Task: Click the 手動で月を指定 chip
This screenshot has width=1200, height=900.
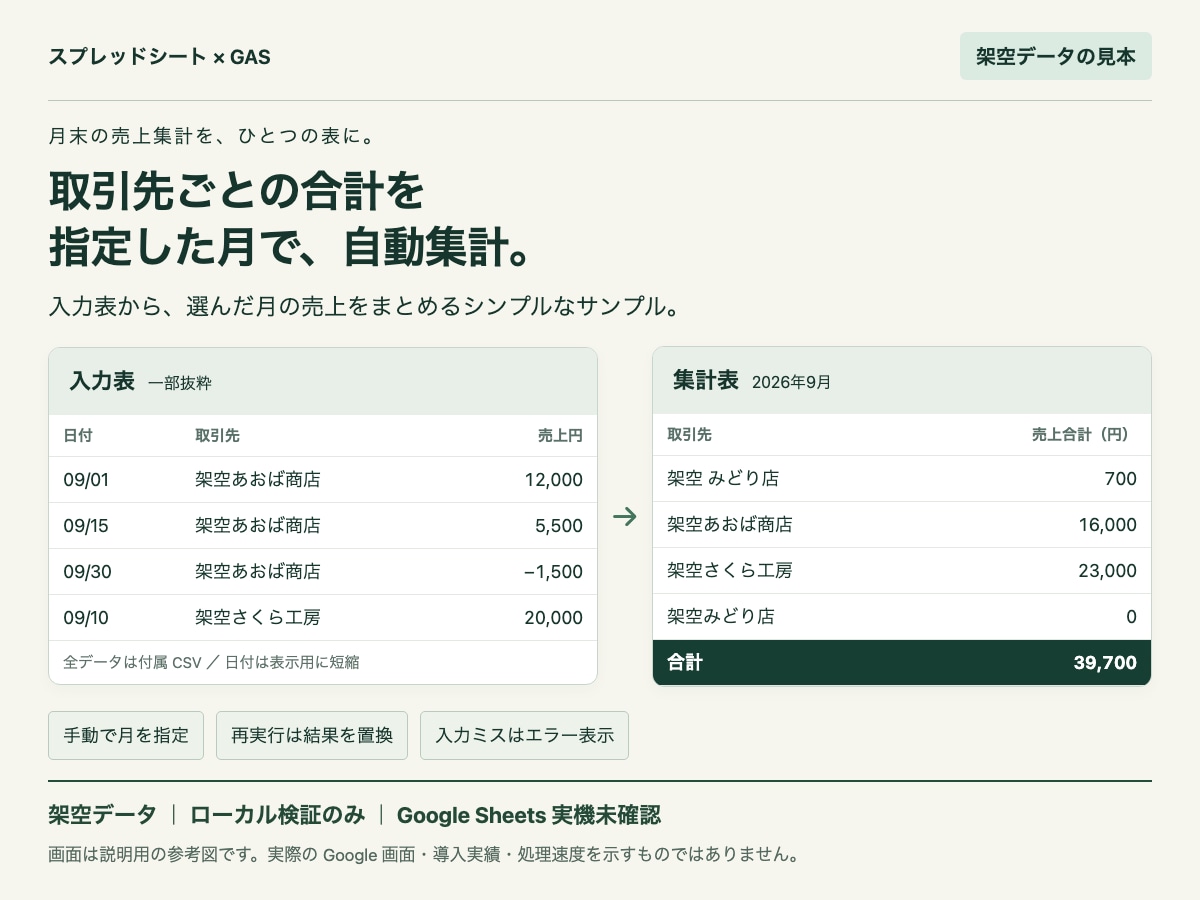Action: [x=126, y=736]
